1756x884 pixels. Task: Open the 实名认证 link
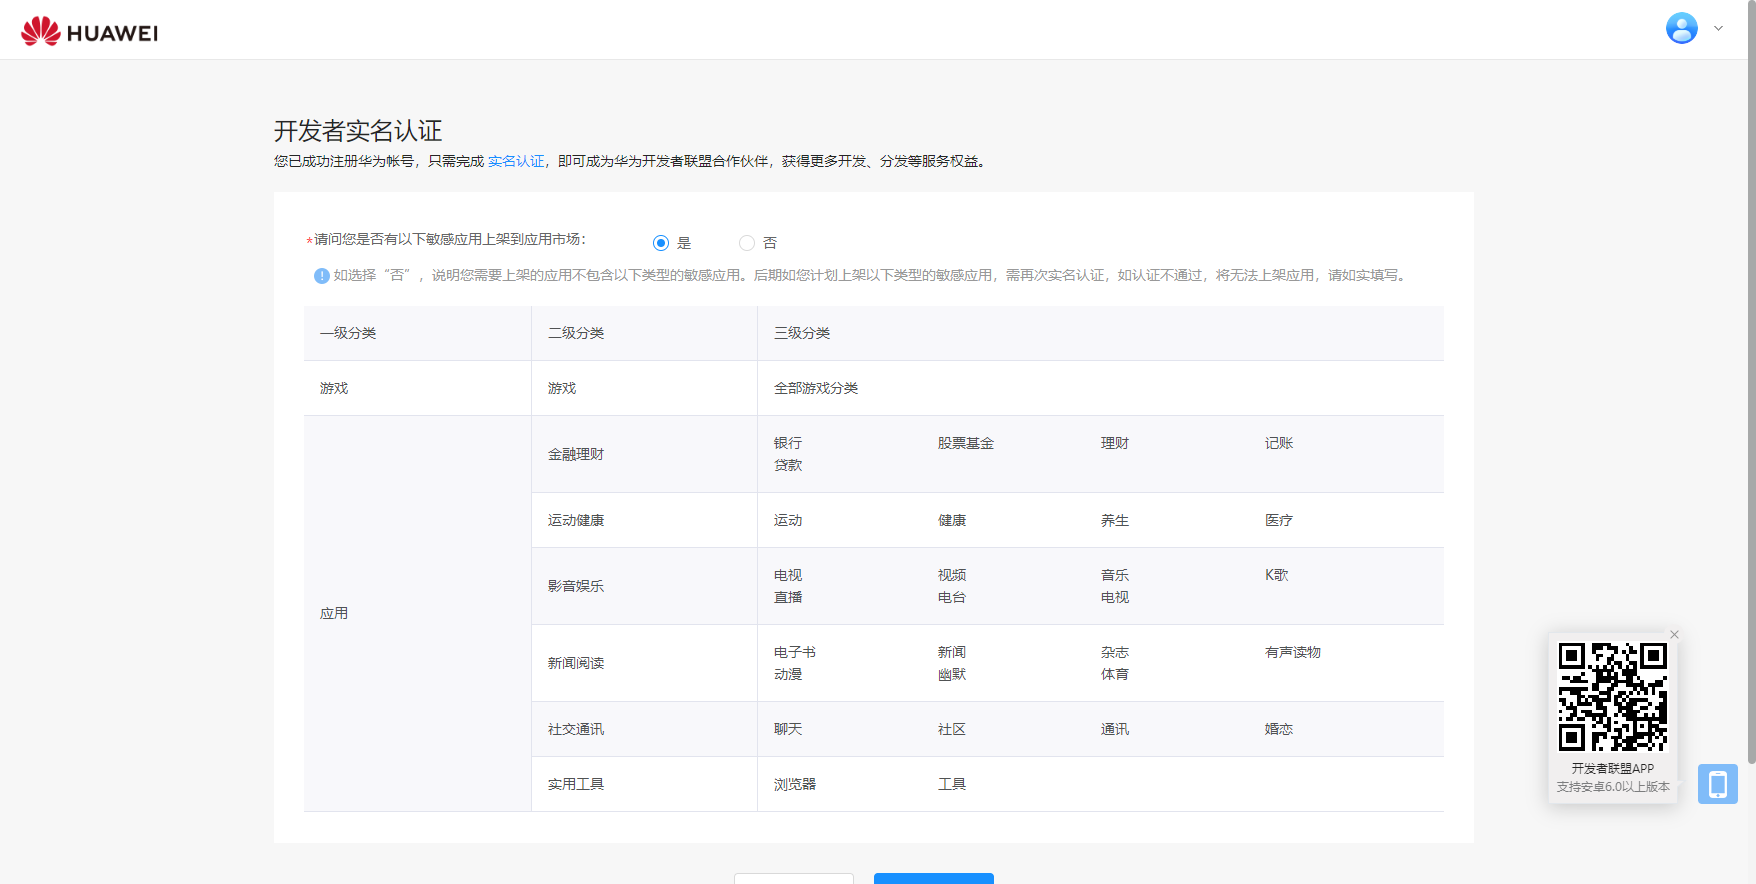(x=516, y=161)
